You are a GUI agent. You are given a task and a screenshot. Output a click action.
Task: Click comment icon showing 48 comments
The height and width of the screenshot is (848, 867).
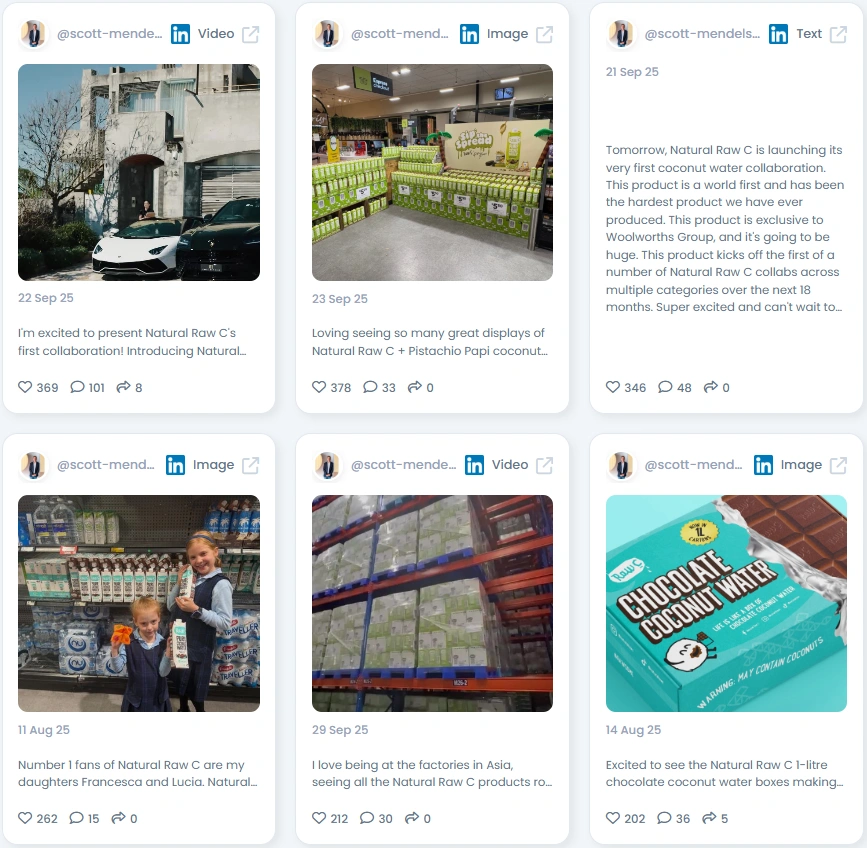point(665,387)
